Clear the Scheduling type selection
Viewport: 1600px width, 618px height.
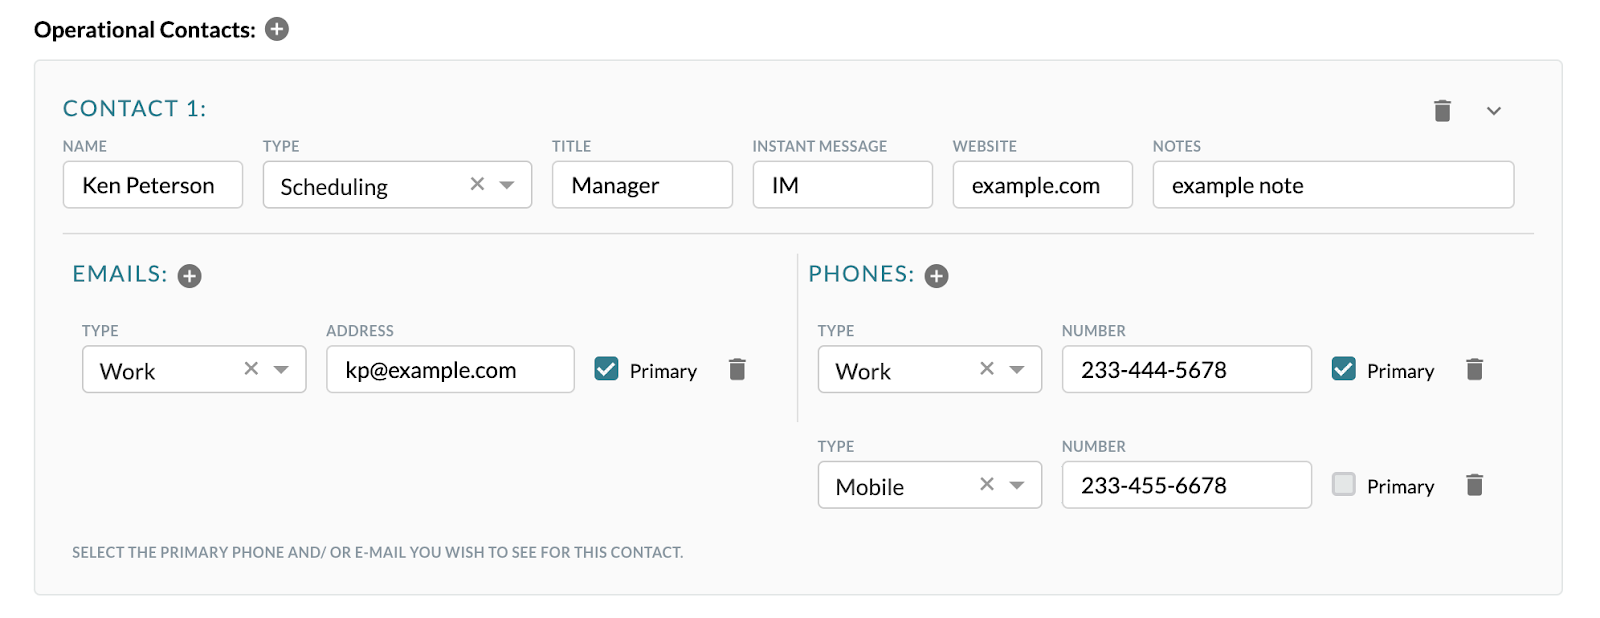tap(475, 184)
